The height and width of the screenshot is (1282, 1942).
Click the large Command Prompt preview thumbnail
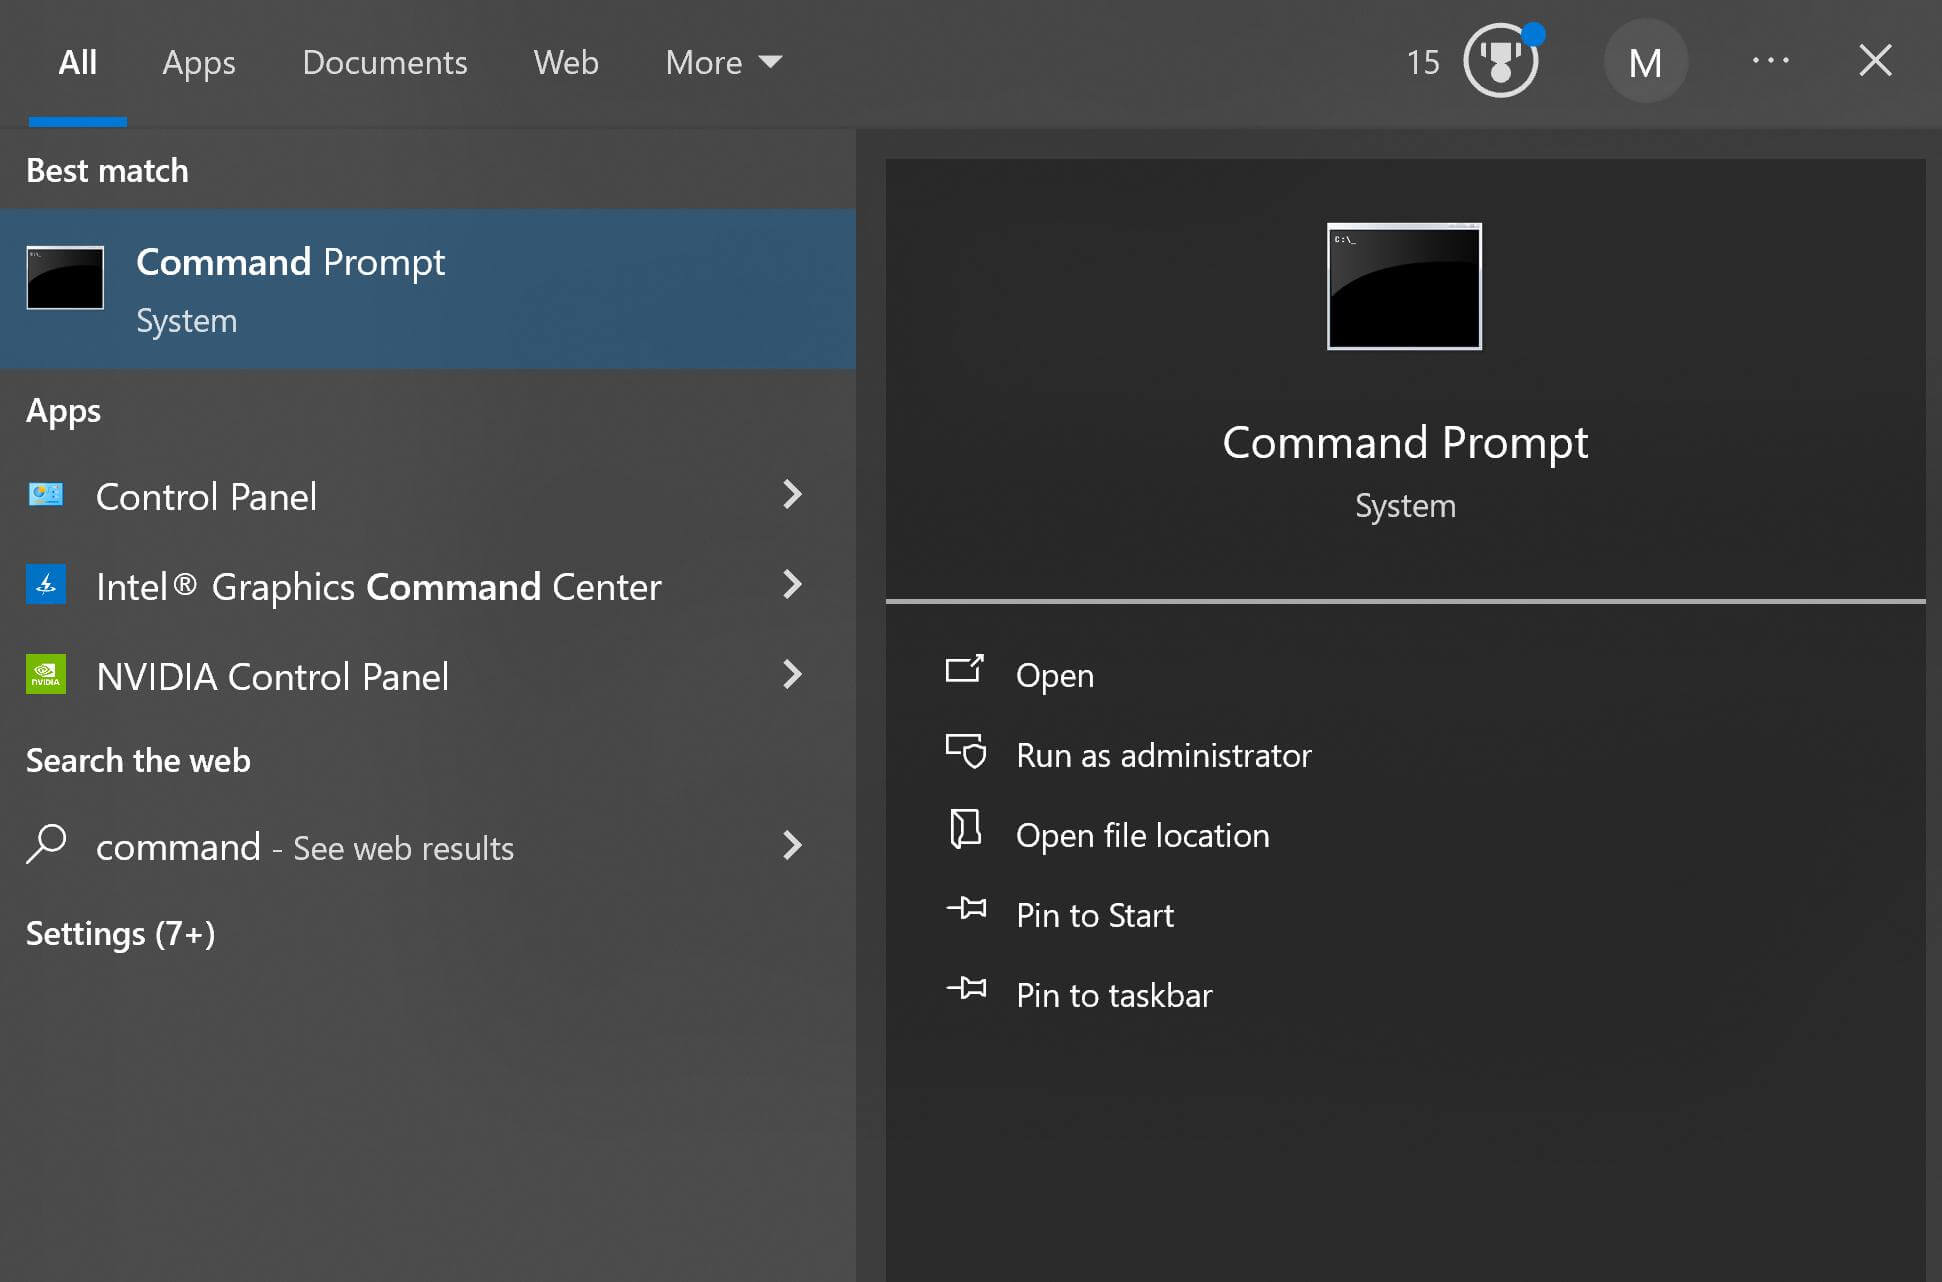[1404, 287]
